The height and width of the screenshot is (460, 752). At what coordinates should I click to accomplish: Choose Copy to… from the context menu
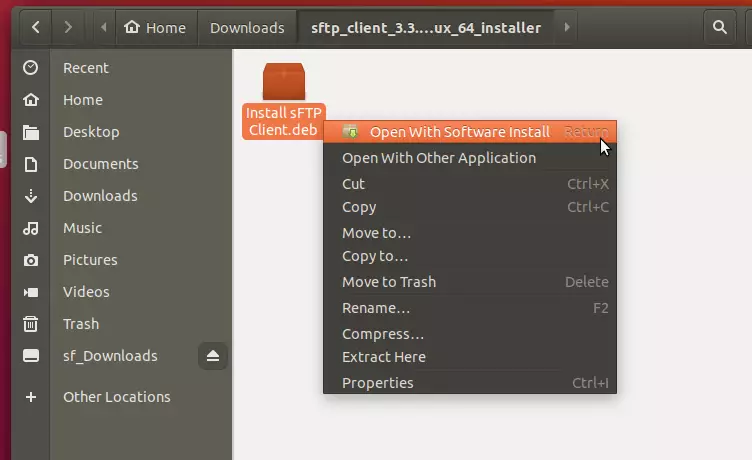[470, 256]
